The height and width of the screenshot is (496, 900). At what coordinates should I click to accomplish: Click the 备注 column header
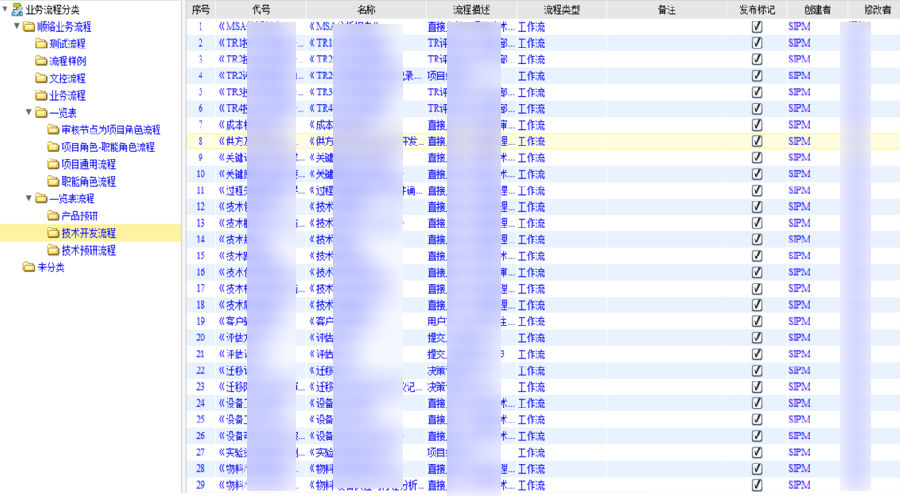click(666, 10)
